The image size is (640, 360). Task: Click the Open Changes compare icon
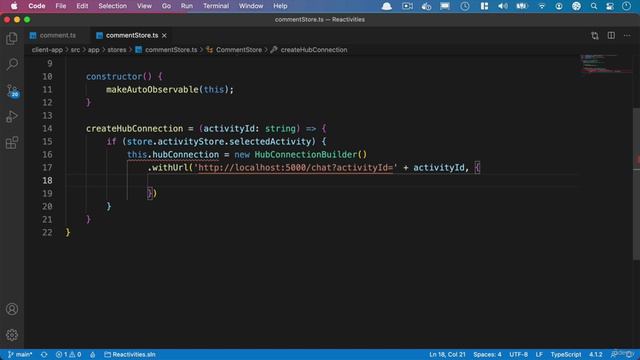pyautogui.click(x=595, y=36)
